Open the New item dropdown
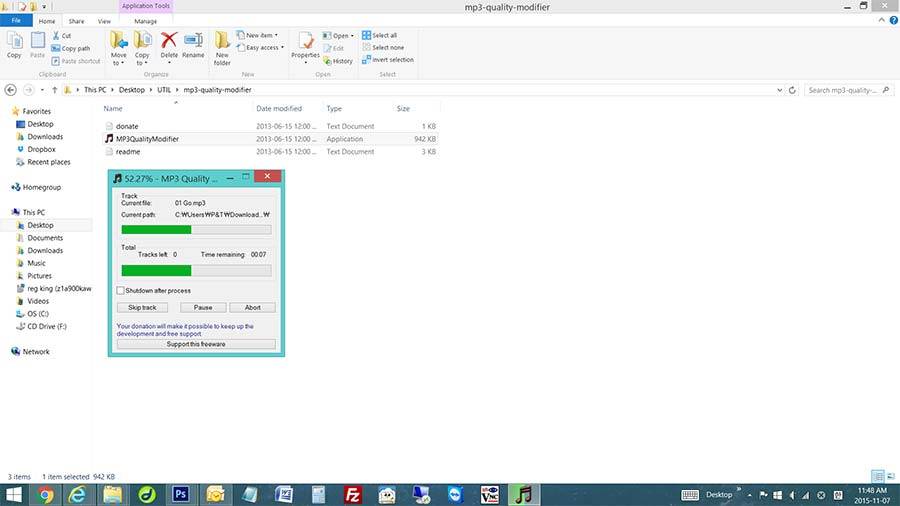Image resolution: width=900 pixels, height=506 pixels. [x=257, y=35]
